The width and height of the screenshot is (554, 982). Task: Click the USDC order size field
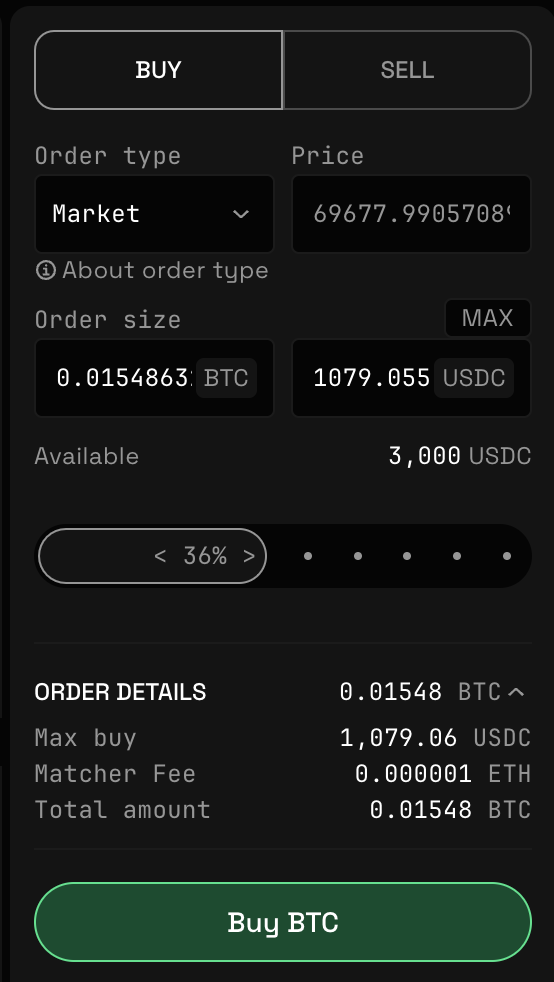tap(411, 378)
